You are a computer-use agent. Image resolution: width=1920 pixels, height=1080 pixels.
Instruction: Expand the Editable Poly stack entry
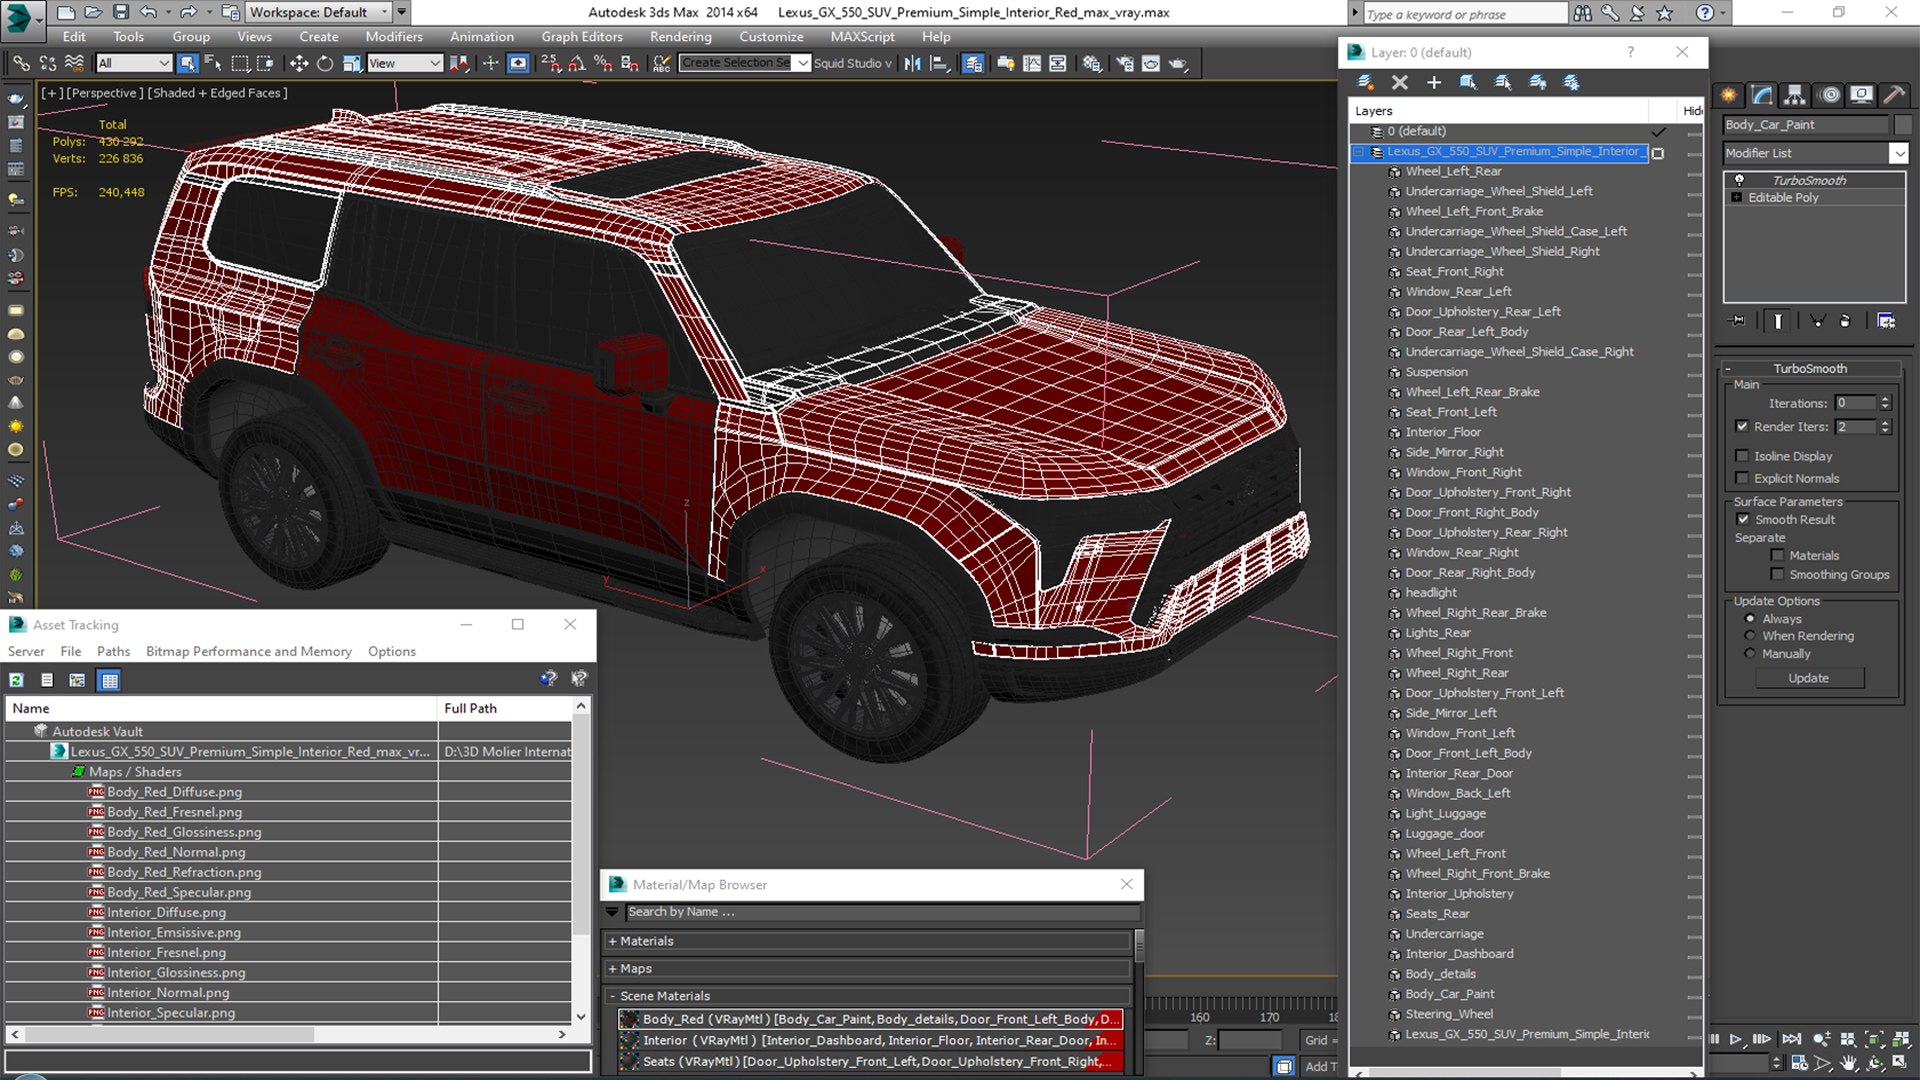tap(1737, 198)
